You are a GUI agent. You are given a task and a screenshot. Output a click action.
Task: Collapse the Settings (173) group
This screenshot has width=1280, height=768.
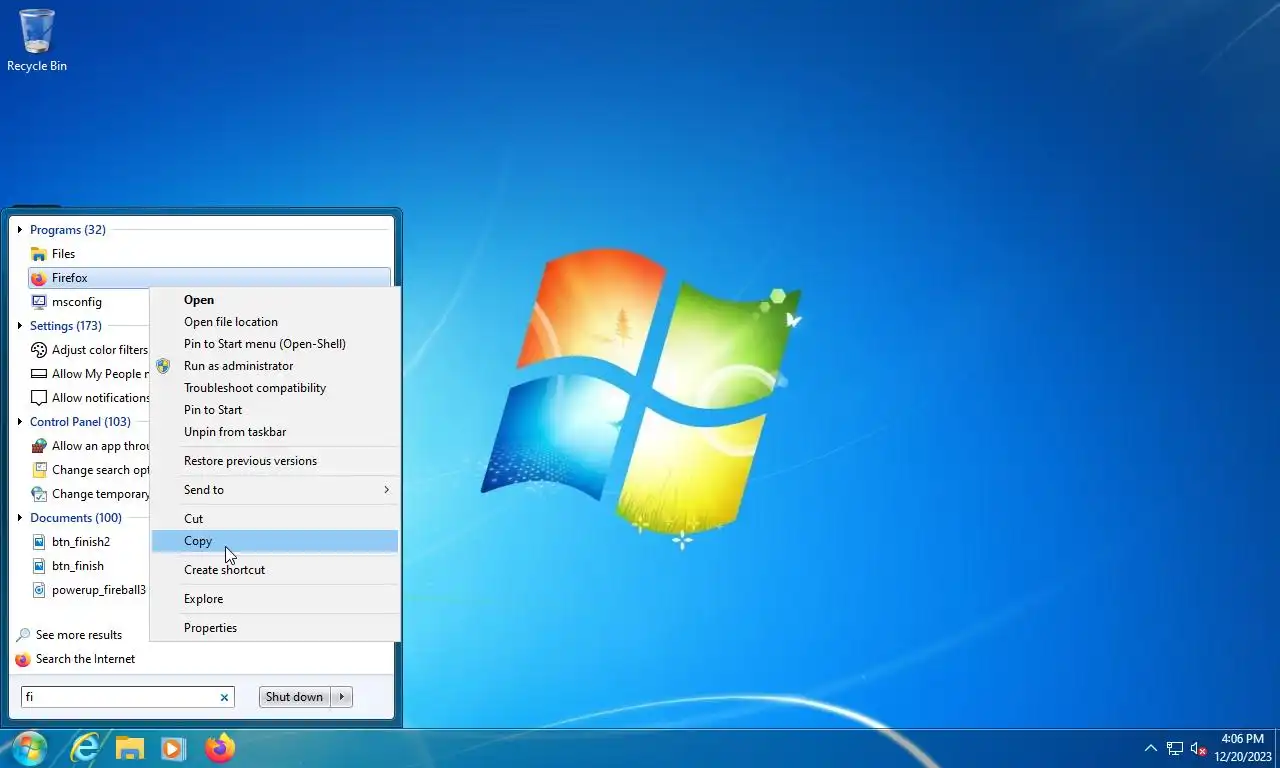(20, 326)
